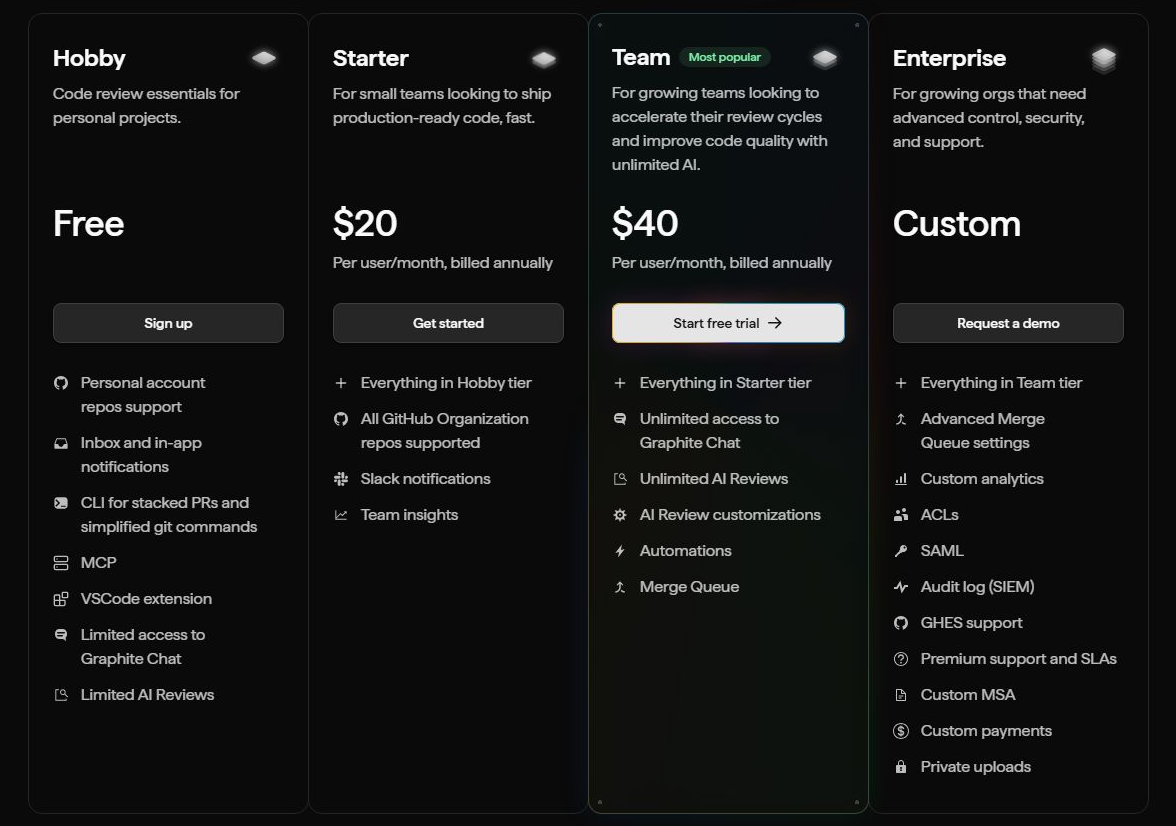Screen dimensions: 1176x826
Task: Click the Custom analytics text
Action: click(x=982, y=479)
